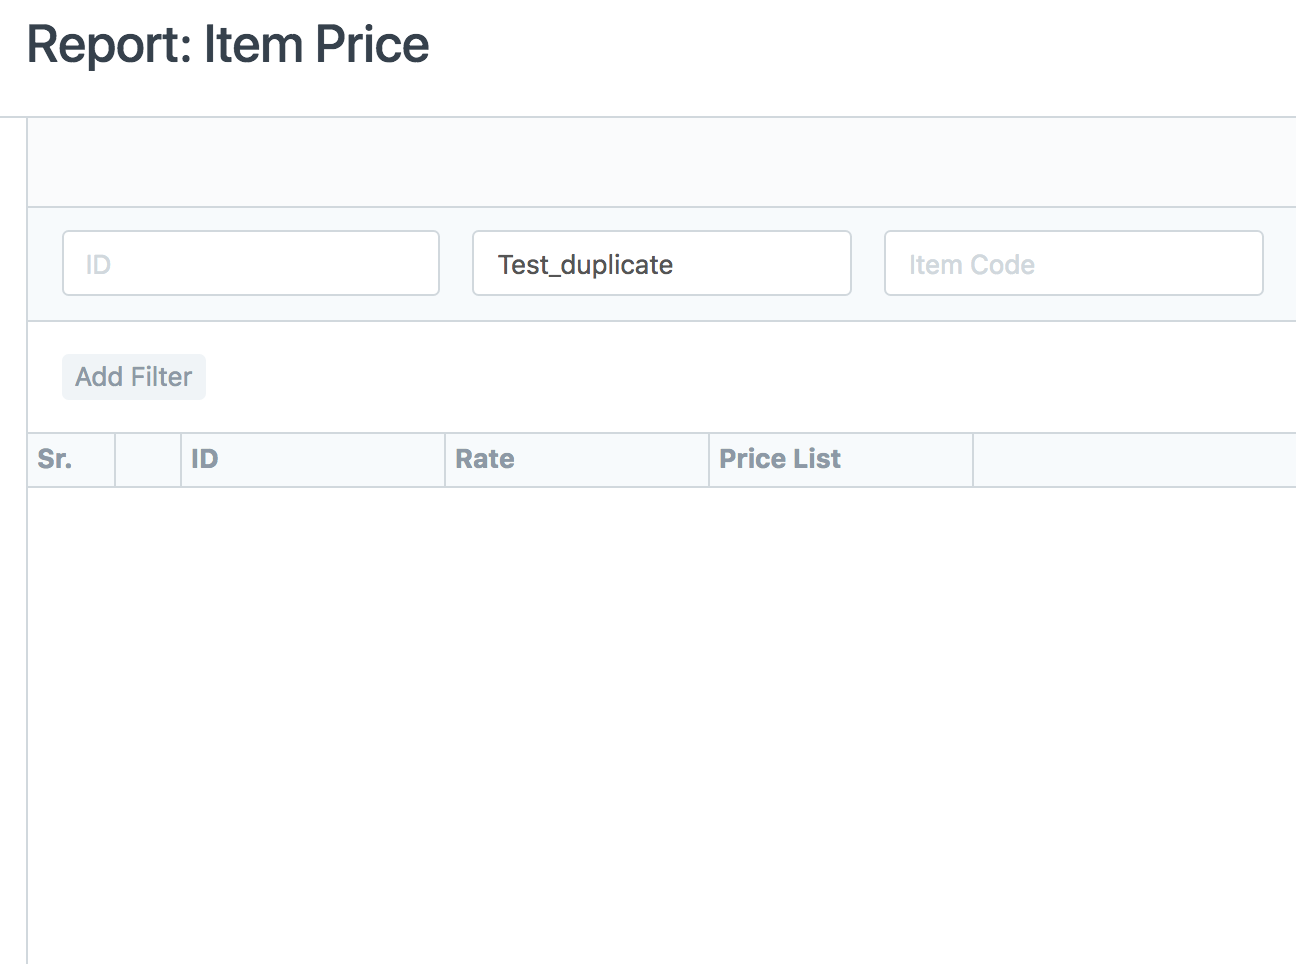Select the Test_duplicate filter field

[661, 263]
